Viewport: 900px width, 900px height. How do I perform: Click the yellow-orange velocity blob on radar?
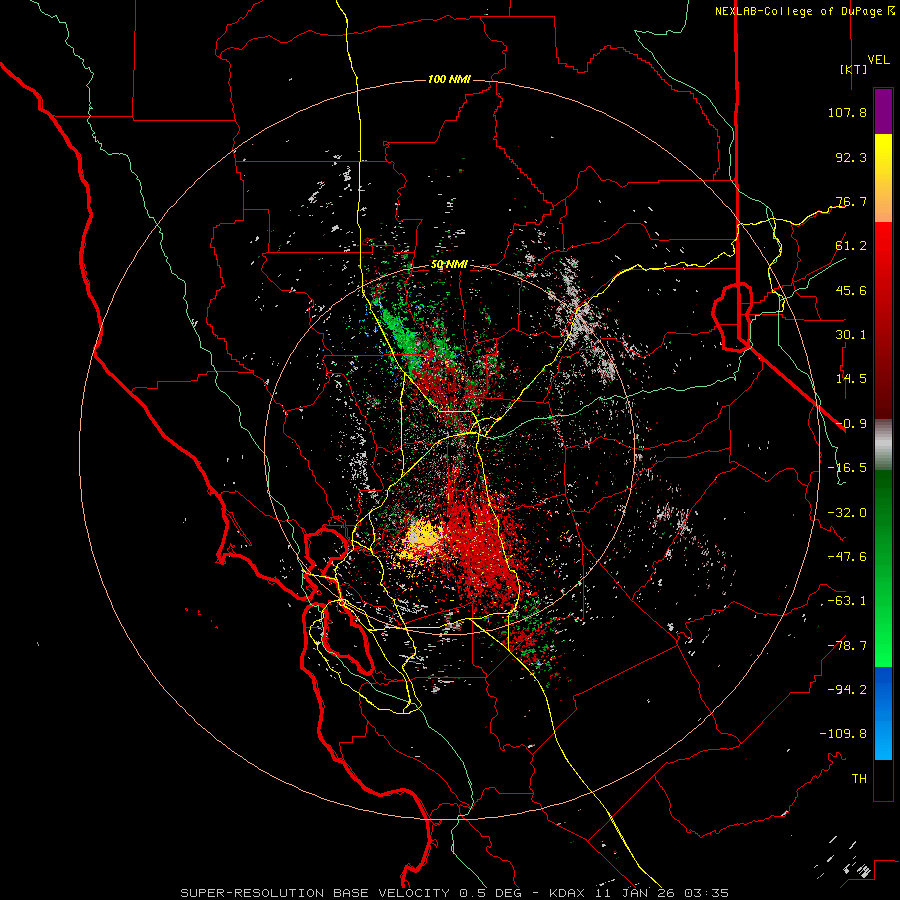423,536
